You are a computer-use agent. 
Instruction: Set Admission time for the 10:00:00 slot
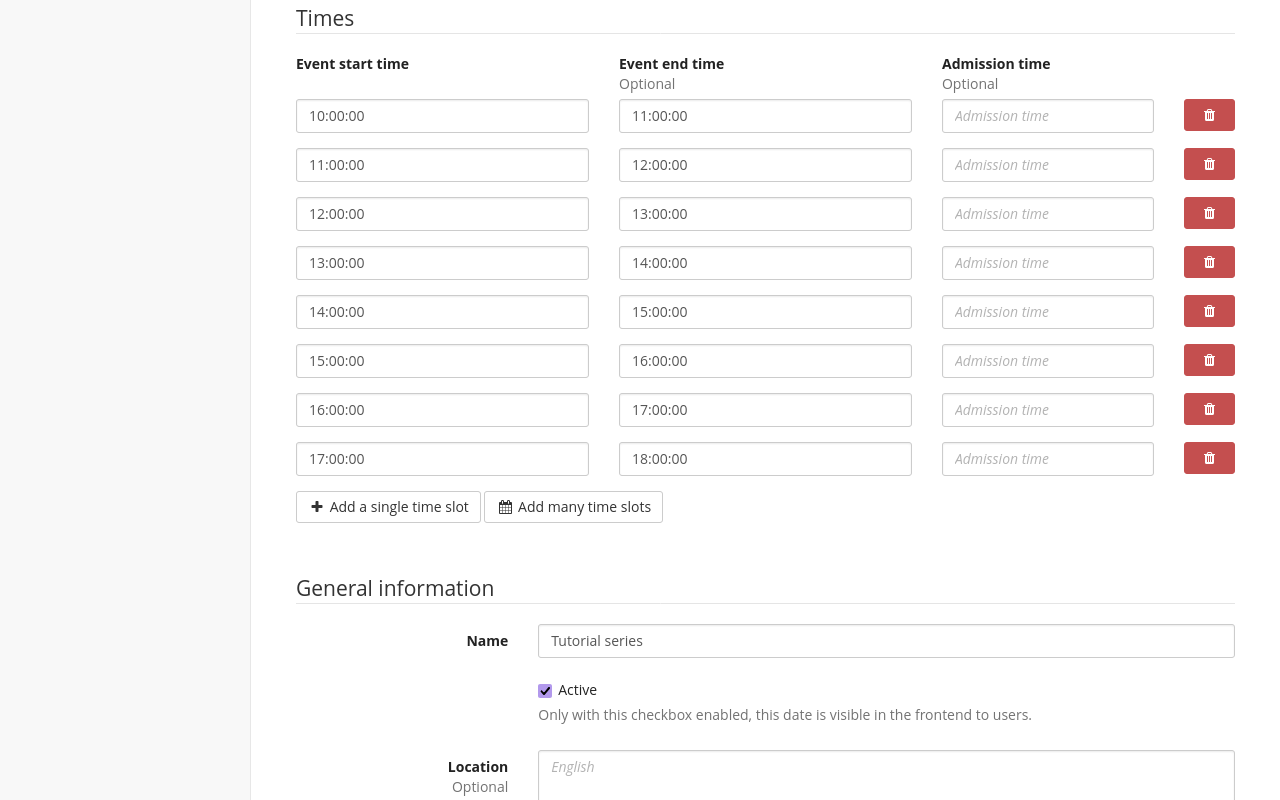click(x=1047, y=116)
